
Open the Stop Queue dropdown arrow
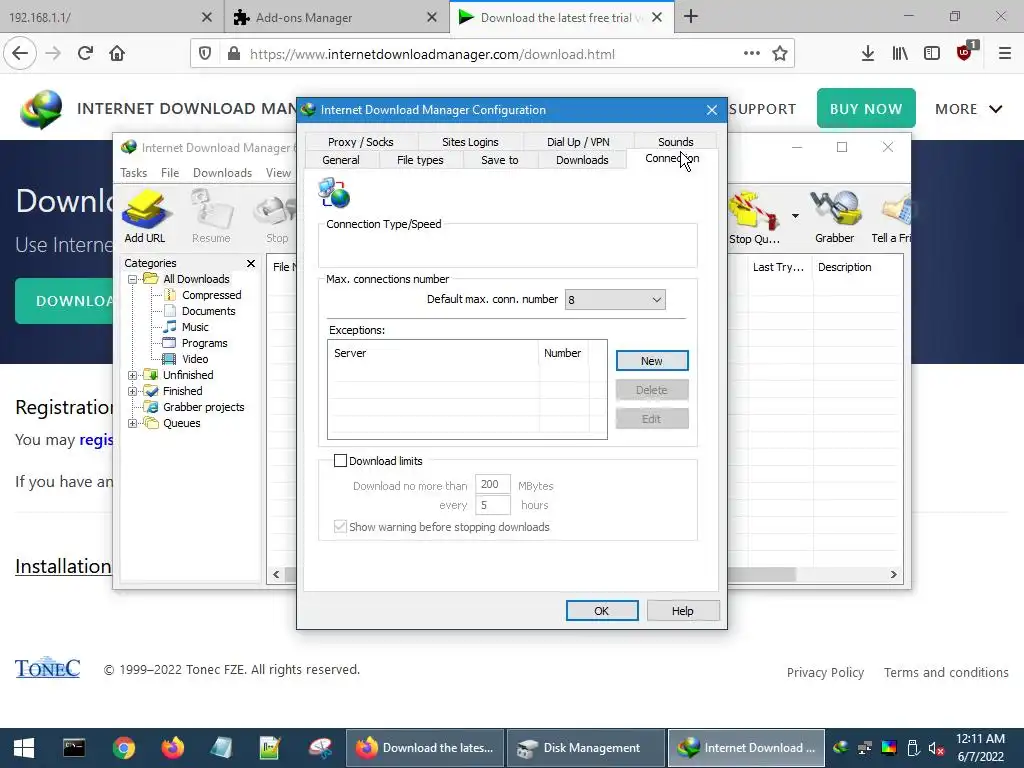pos(795,216)
